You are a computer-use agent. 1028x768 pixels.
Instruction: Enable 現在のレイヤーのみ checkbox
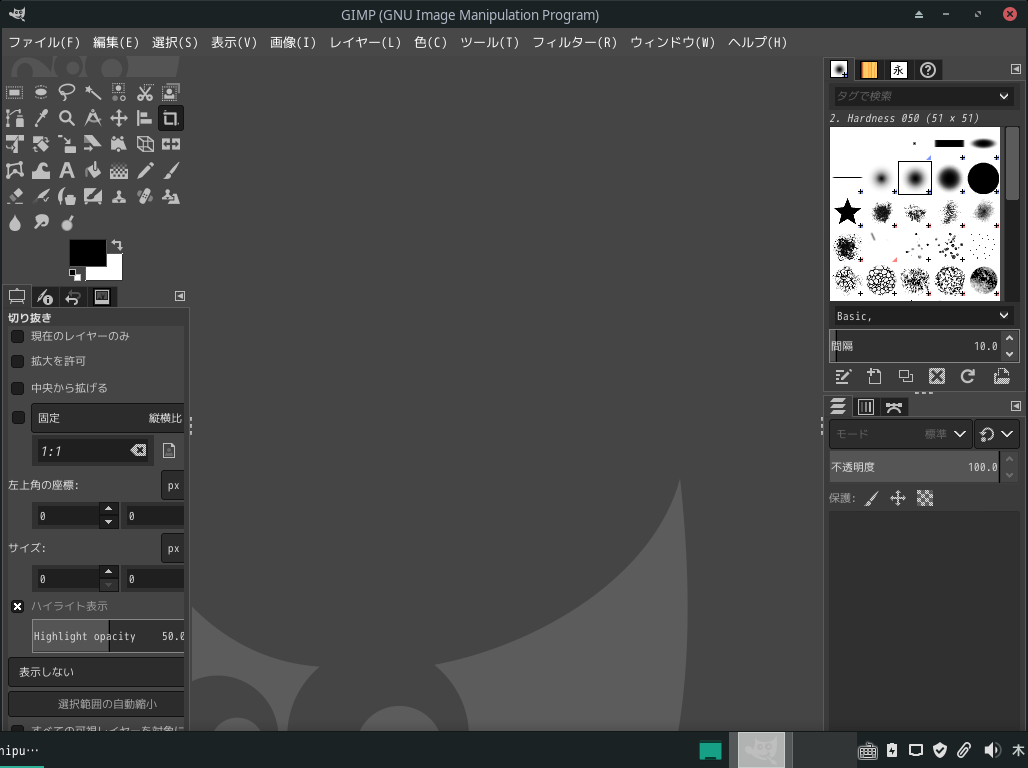click(x=18, y=336)
